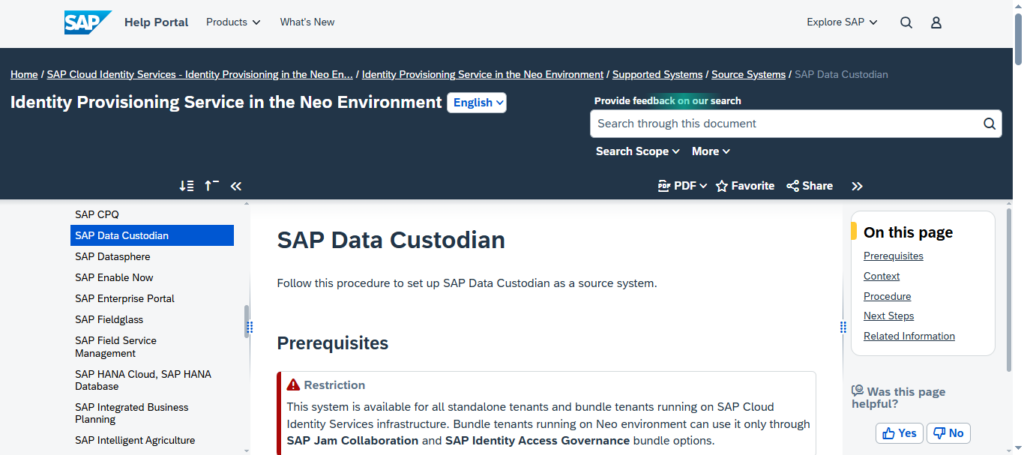The height and width of the screenshot is (455, 1024).
Task: Jump to Next Steps in On this page
Action: pyautogui.click(x=888, y=316)
